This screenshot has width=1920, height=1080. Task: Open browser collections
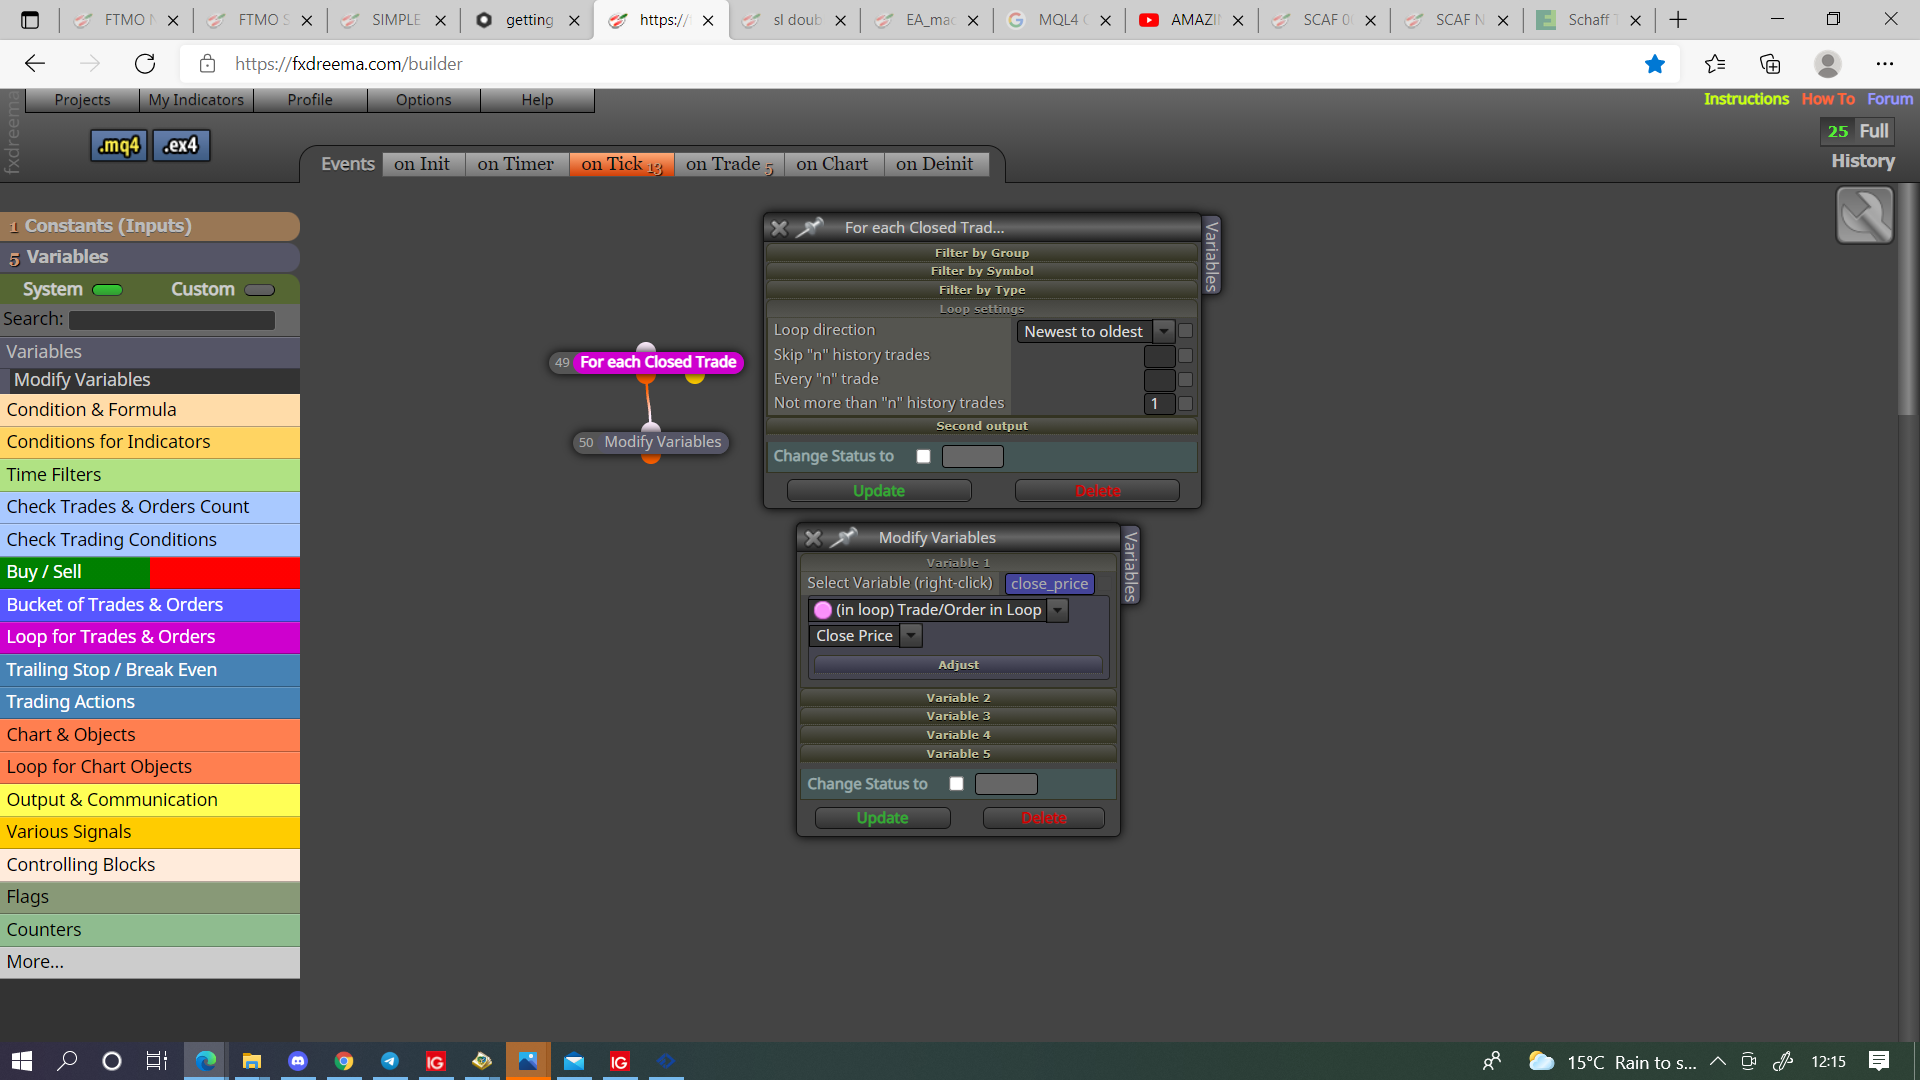(1770, 64)
